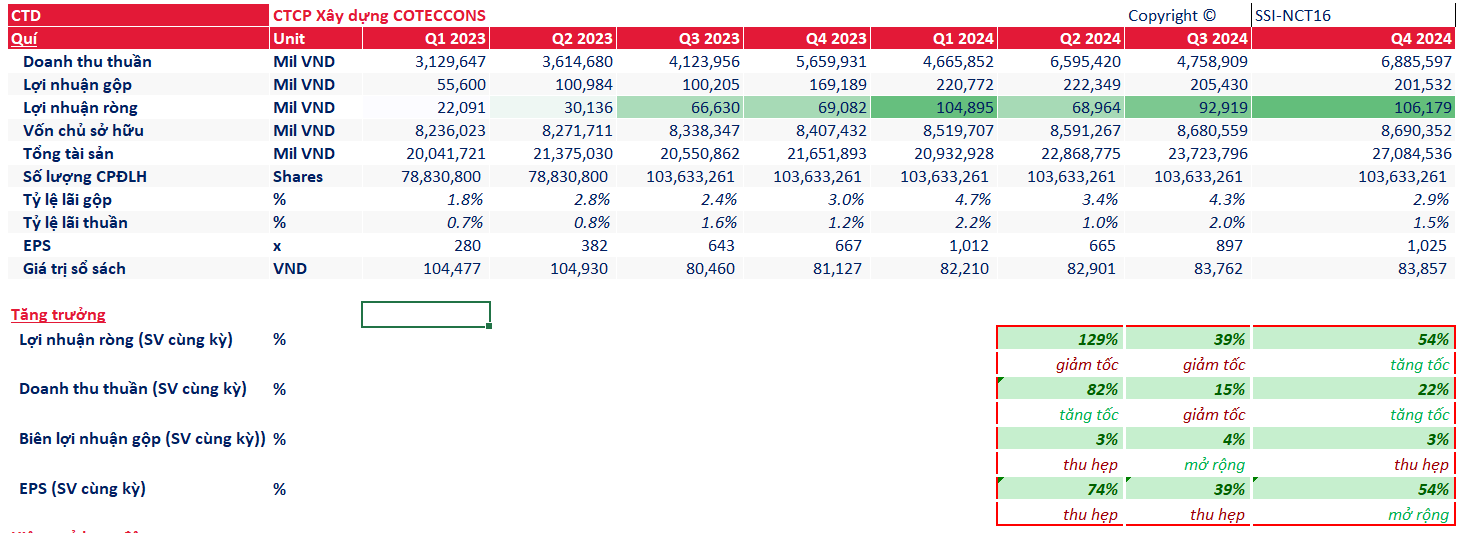1474x533 pixels.
Task: Click 'mở rộng' under the 4% cell
Action: tap(1216, 465)
